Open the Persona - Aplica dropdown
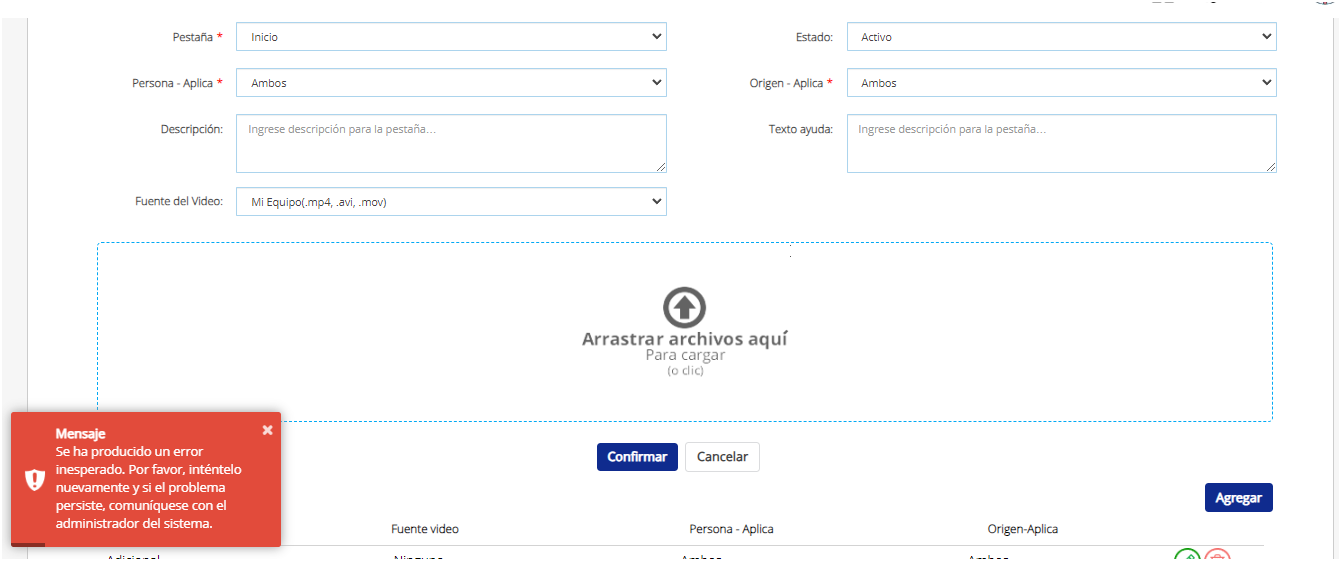Screen dimensions: 1341x561 tap(451, 83)
